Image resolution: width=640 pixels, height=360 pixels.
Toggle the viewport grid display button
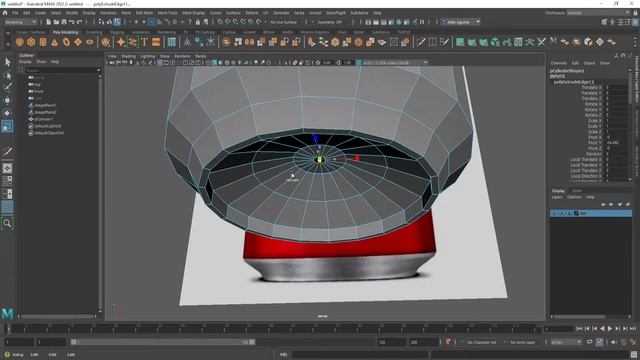tap(160, 63)
